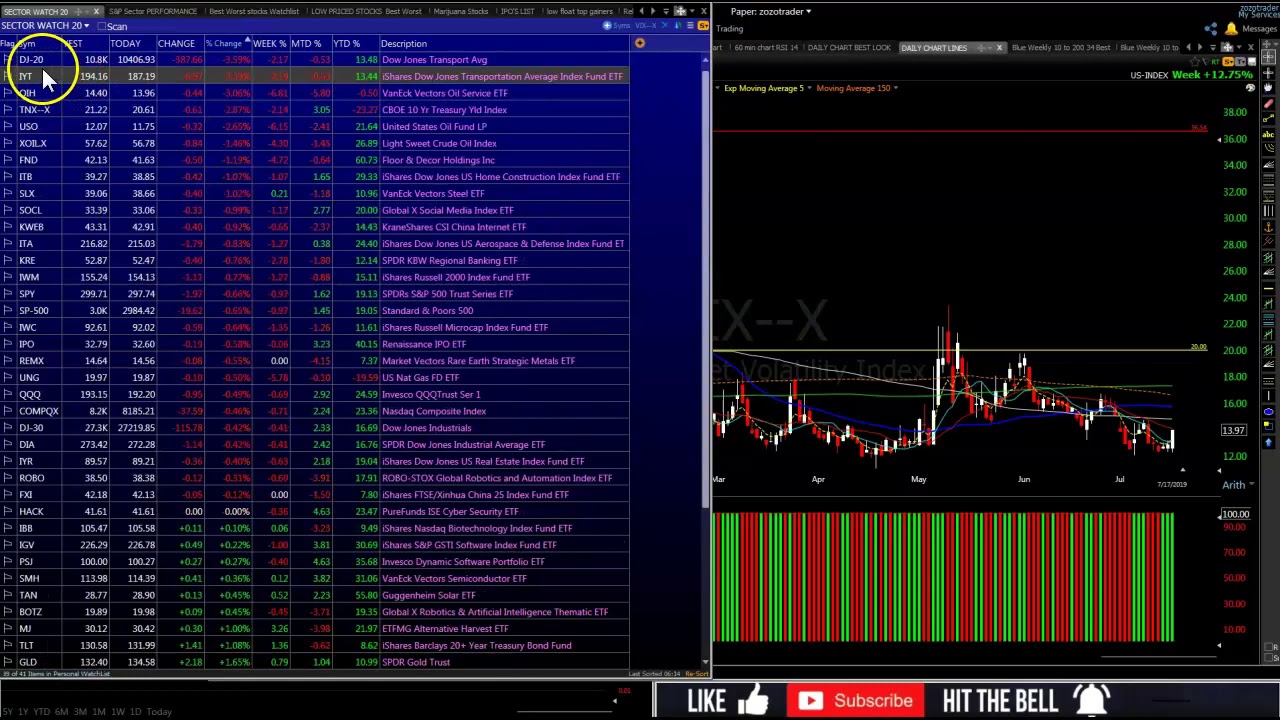Expand the price studies arrow left of Exp Moving Average
Viewport: 1280px width, 720px height.
point(716,88)
